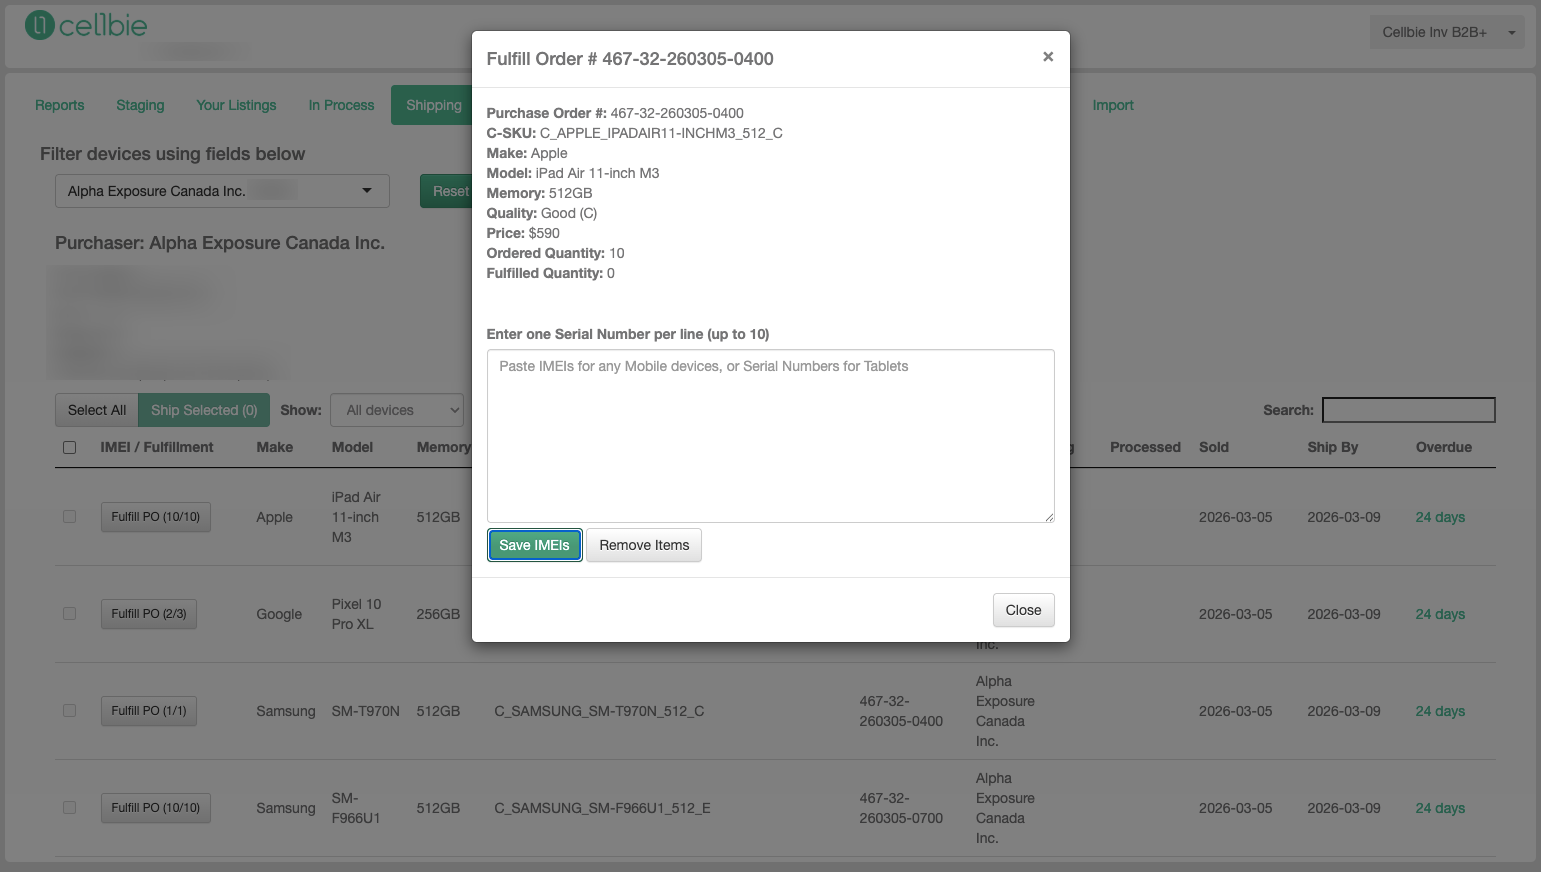
Task: Close the Fulfill Order dialog with X
Action: pyautogui.click(x=1048, y=57)
